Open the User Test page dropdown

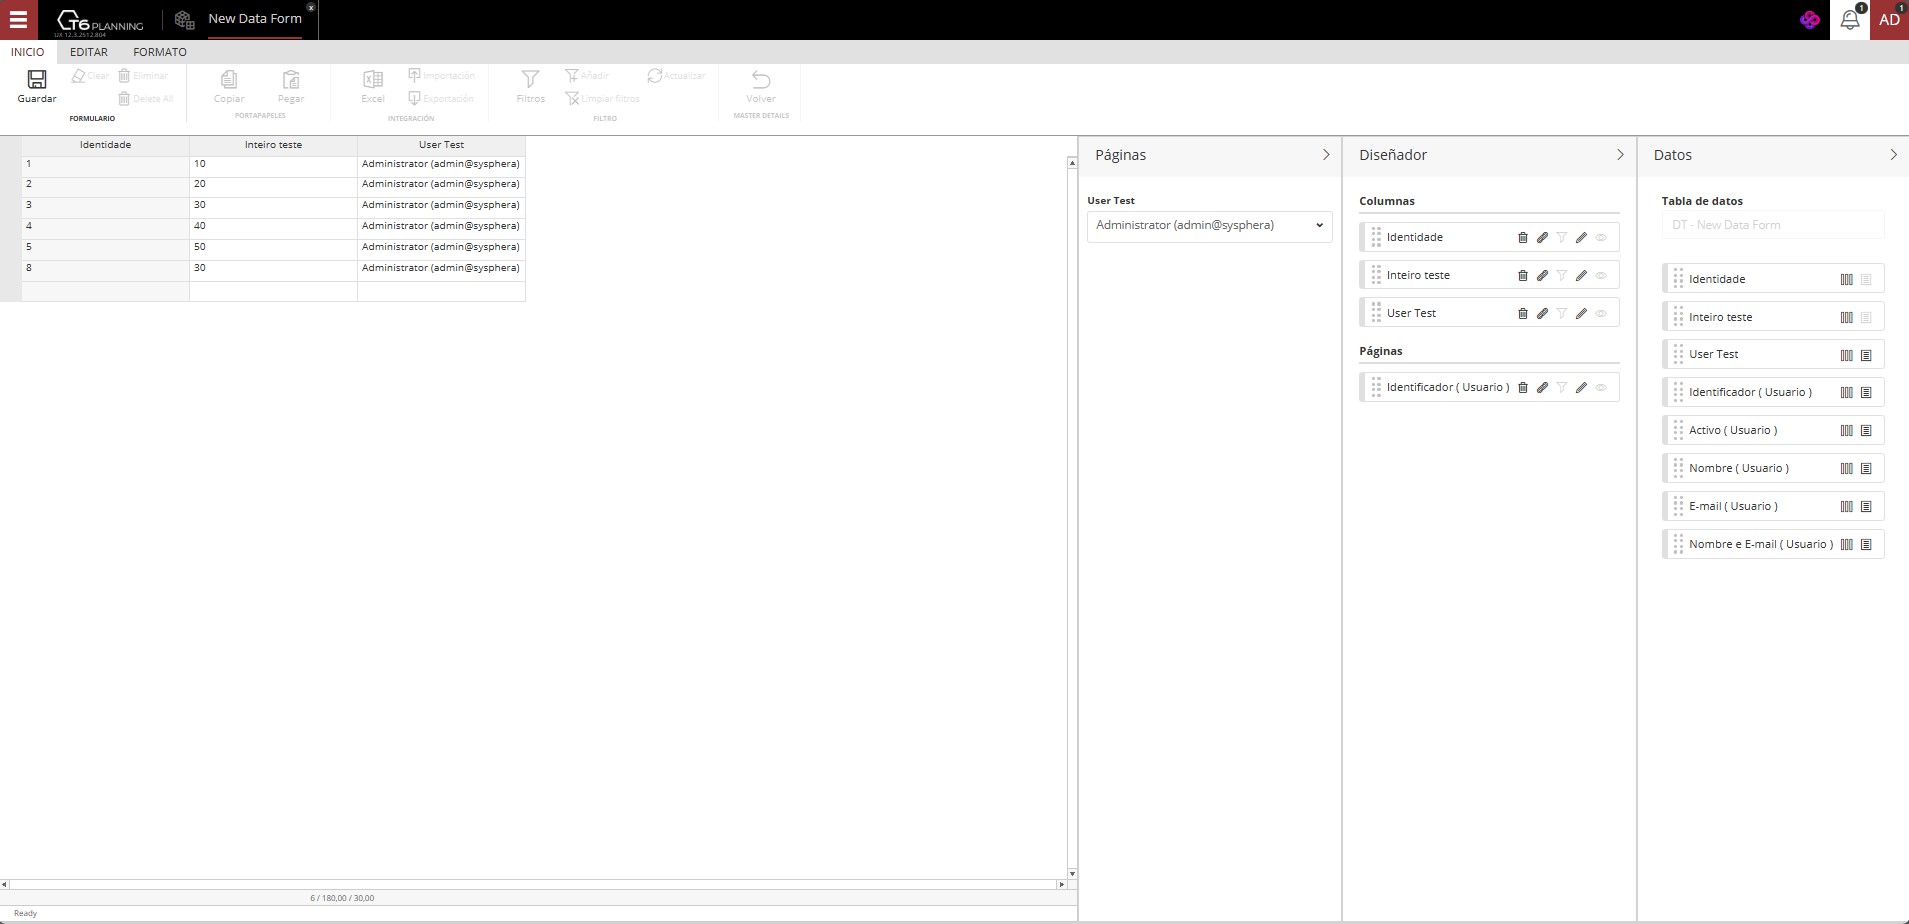tap(1209, 226)
